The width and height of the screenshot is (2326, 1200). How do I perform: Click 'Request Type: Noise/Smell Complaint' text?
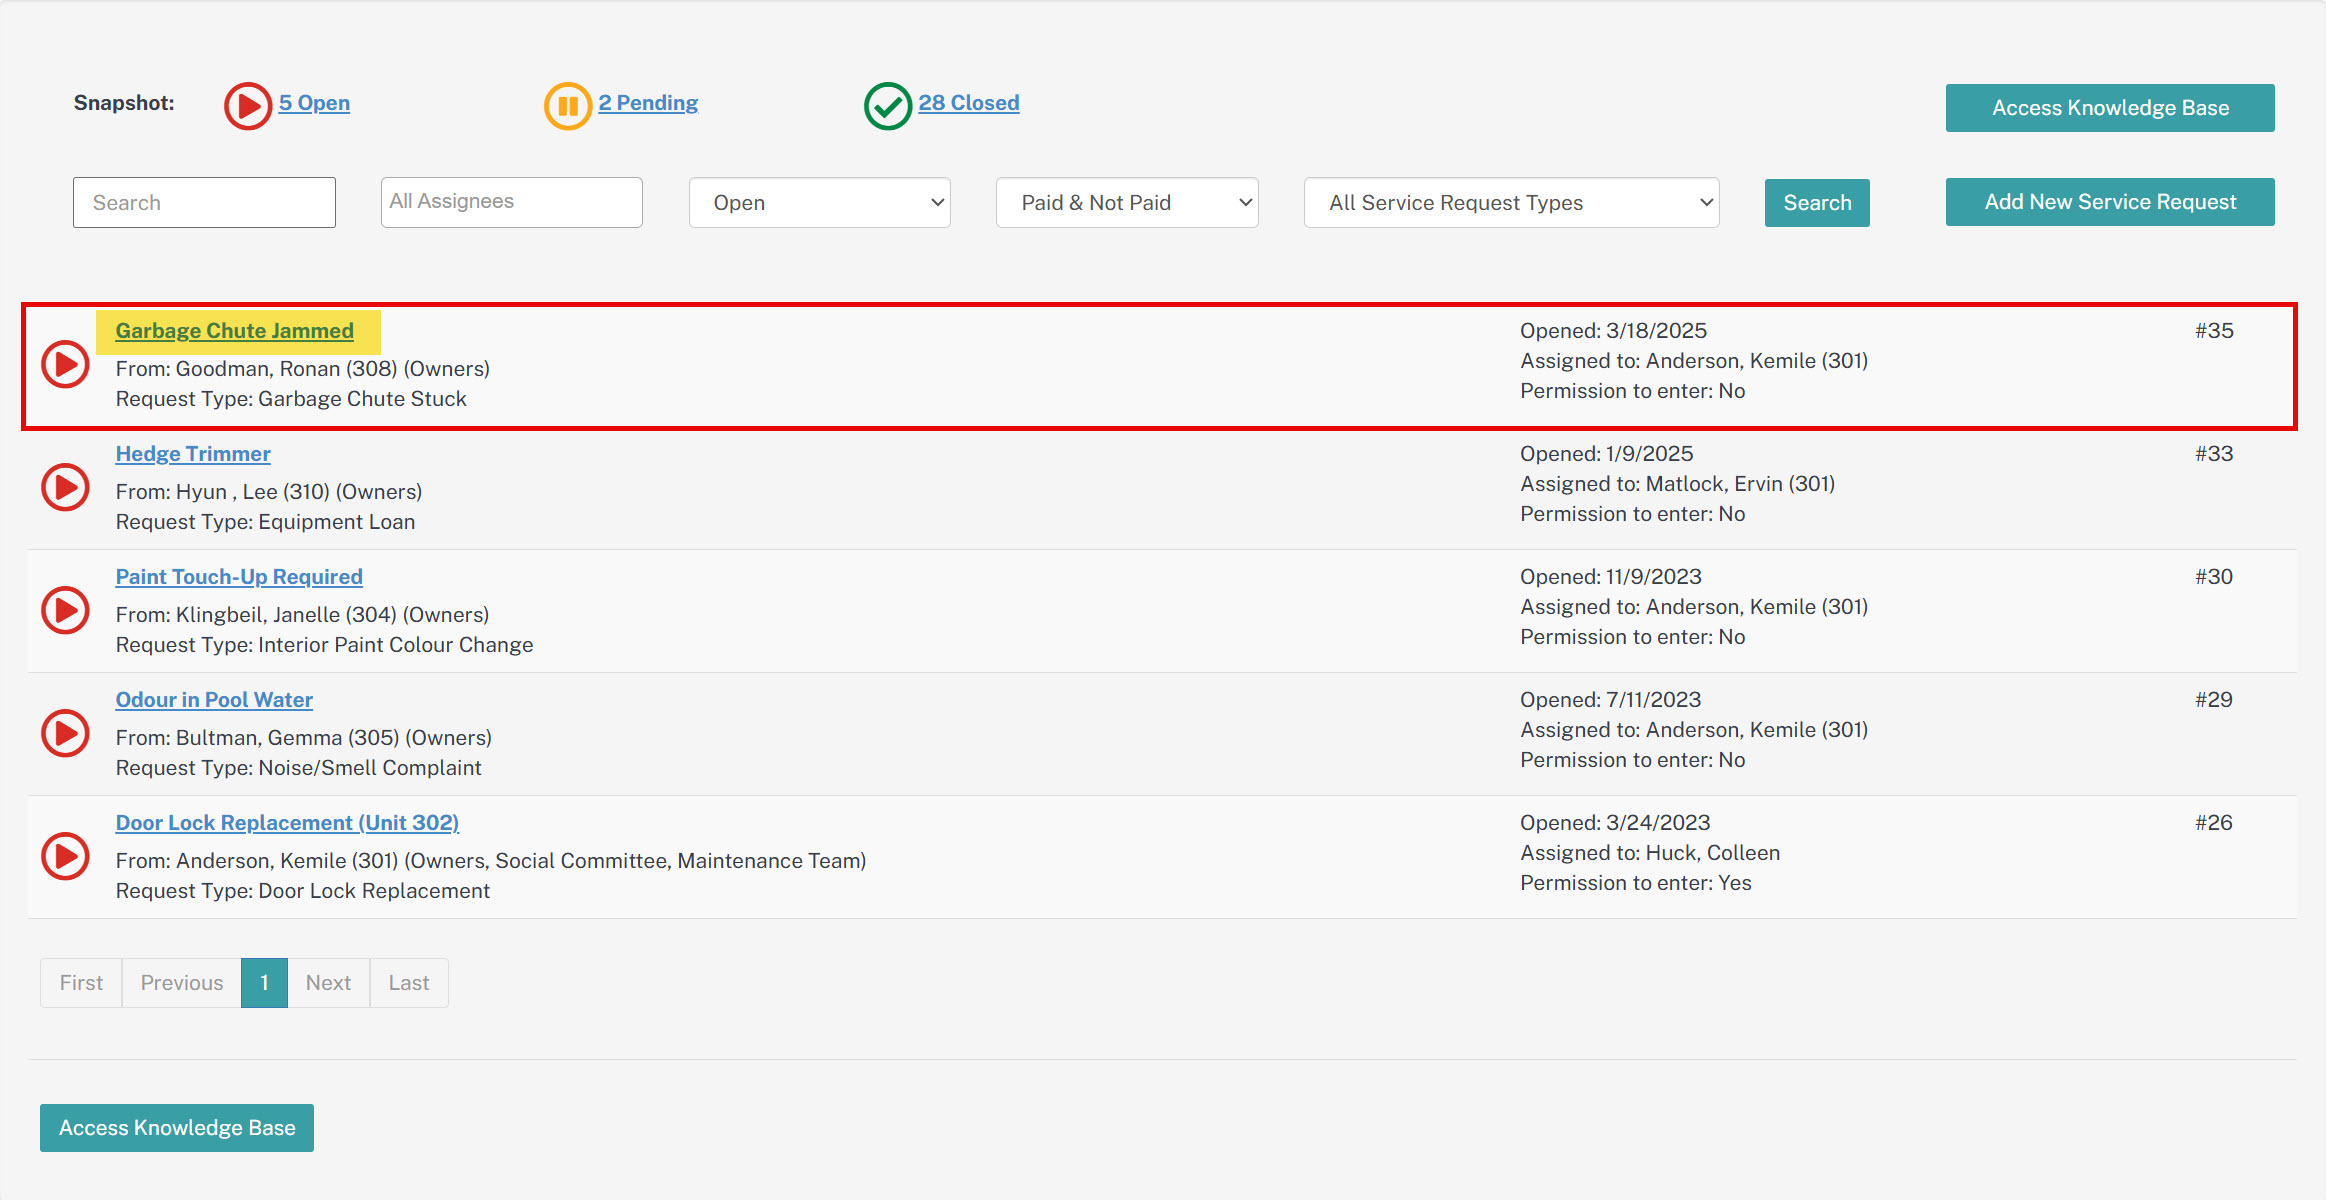coord(298,768)
